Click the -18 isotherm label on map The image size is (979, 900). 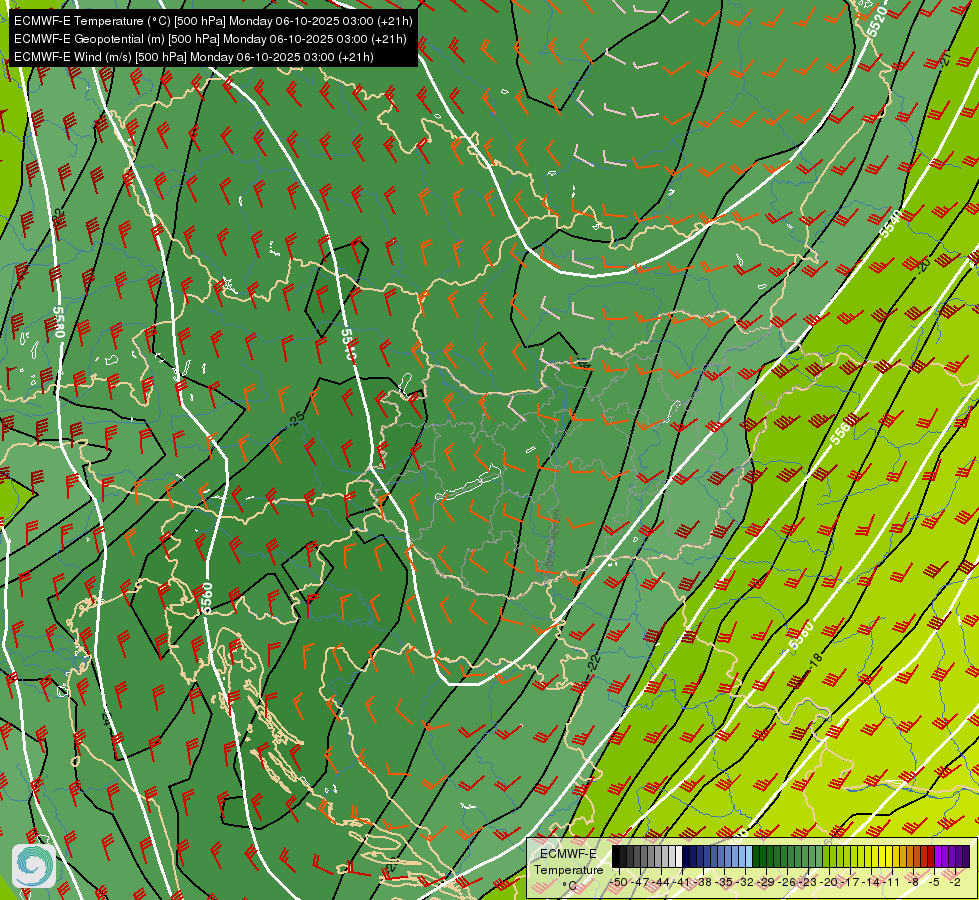816,660
